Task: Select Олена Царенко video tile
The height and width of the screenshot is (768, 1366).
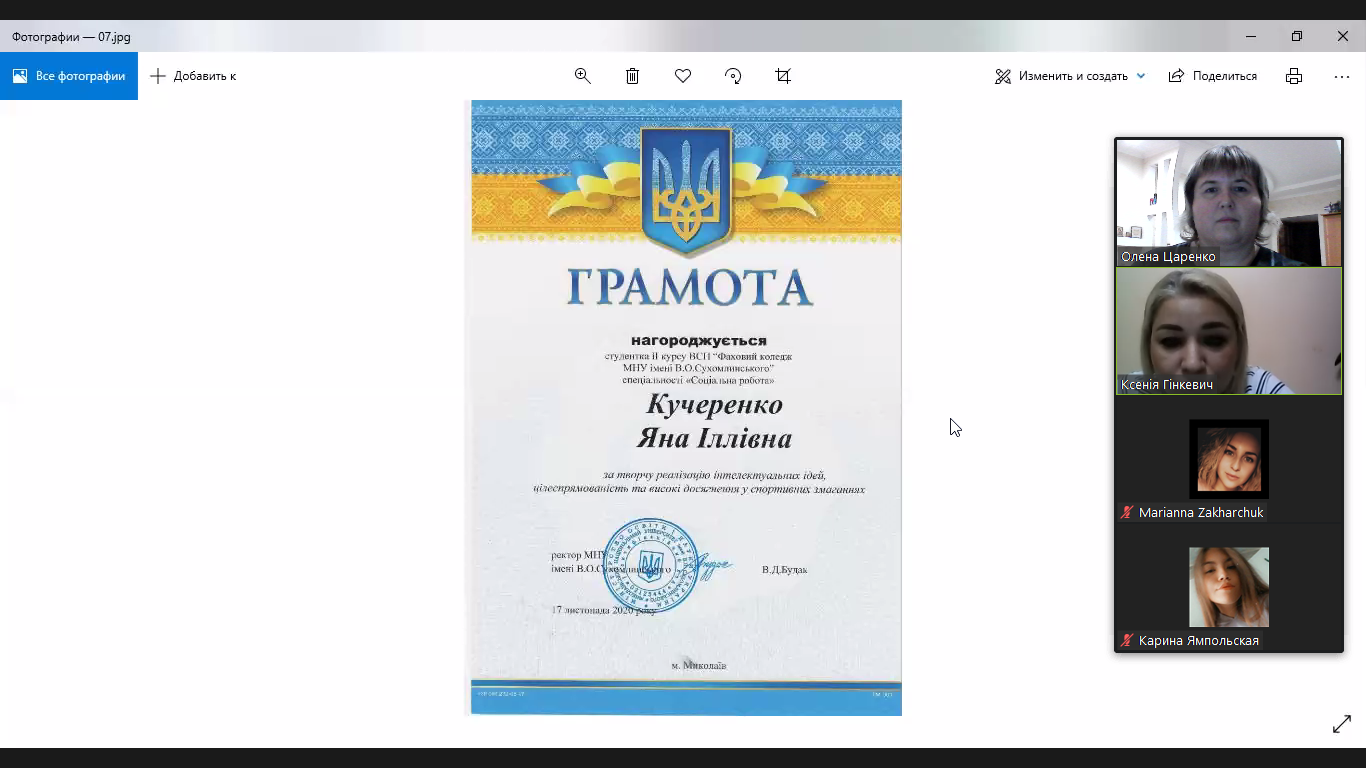Action: (x=1229, y=202)
